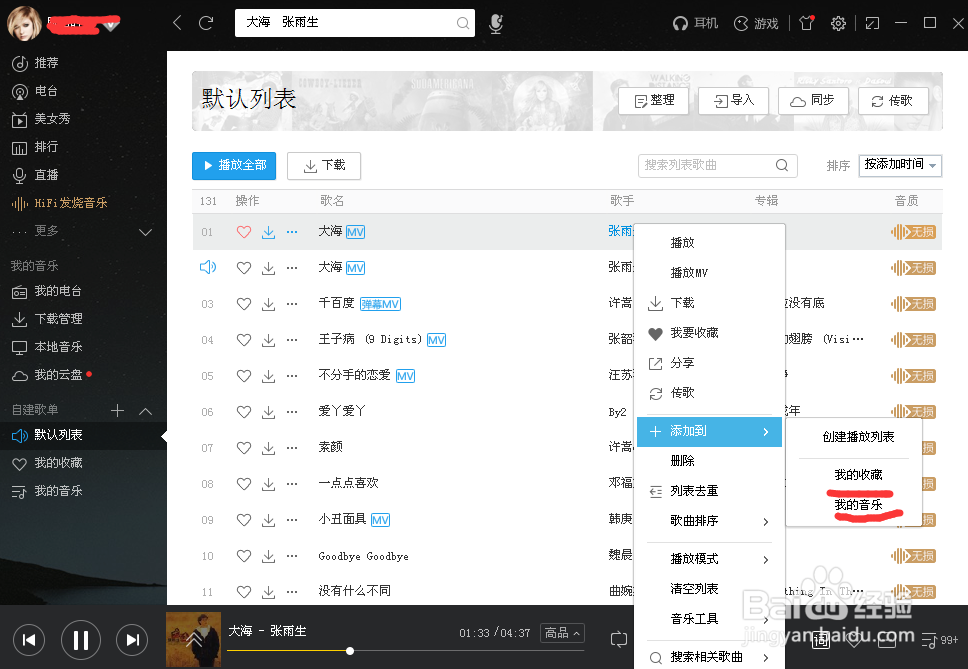Download the 千百度 track

[x=269, y=304]
